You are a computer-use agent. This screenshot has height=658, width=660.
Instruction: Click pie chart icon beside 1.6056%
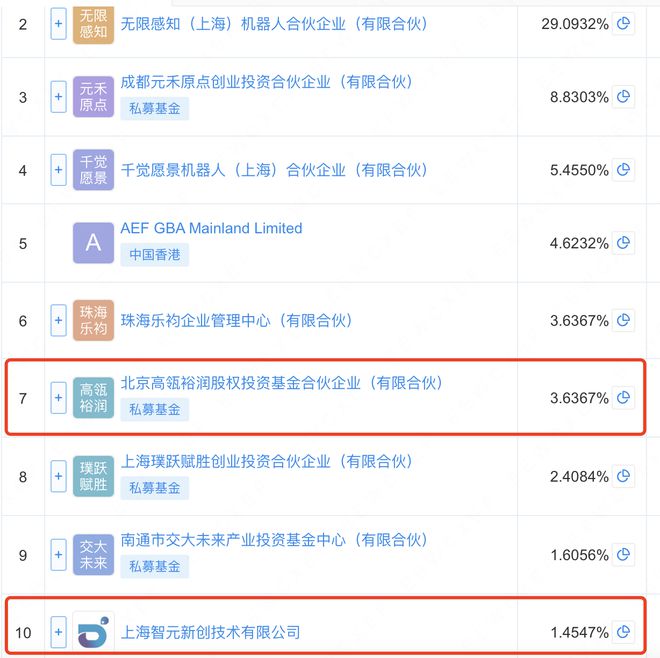(623, 554)
